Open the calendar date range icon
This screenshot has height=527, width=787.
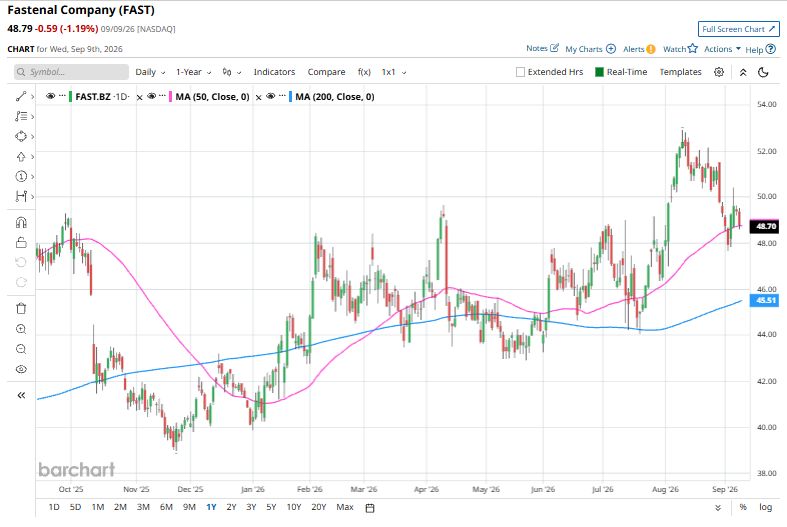[370, 508]
